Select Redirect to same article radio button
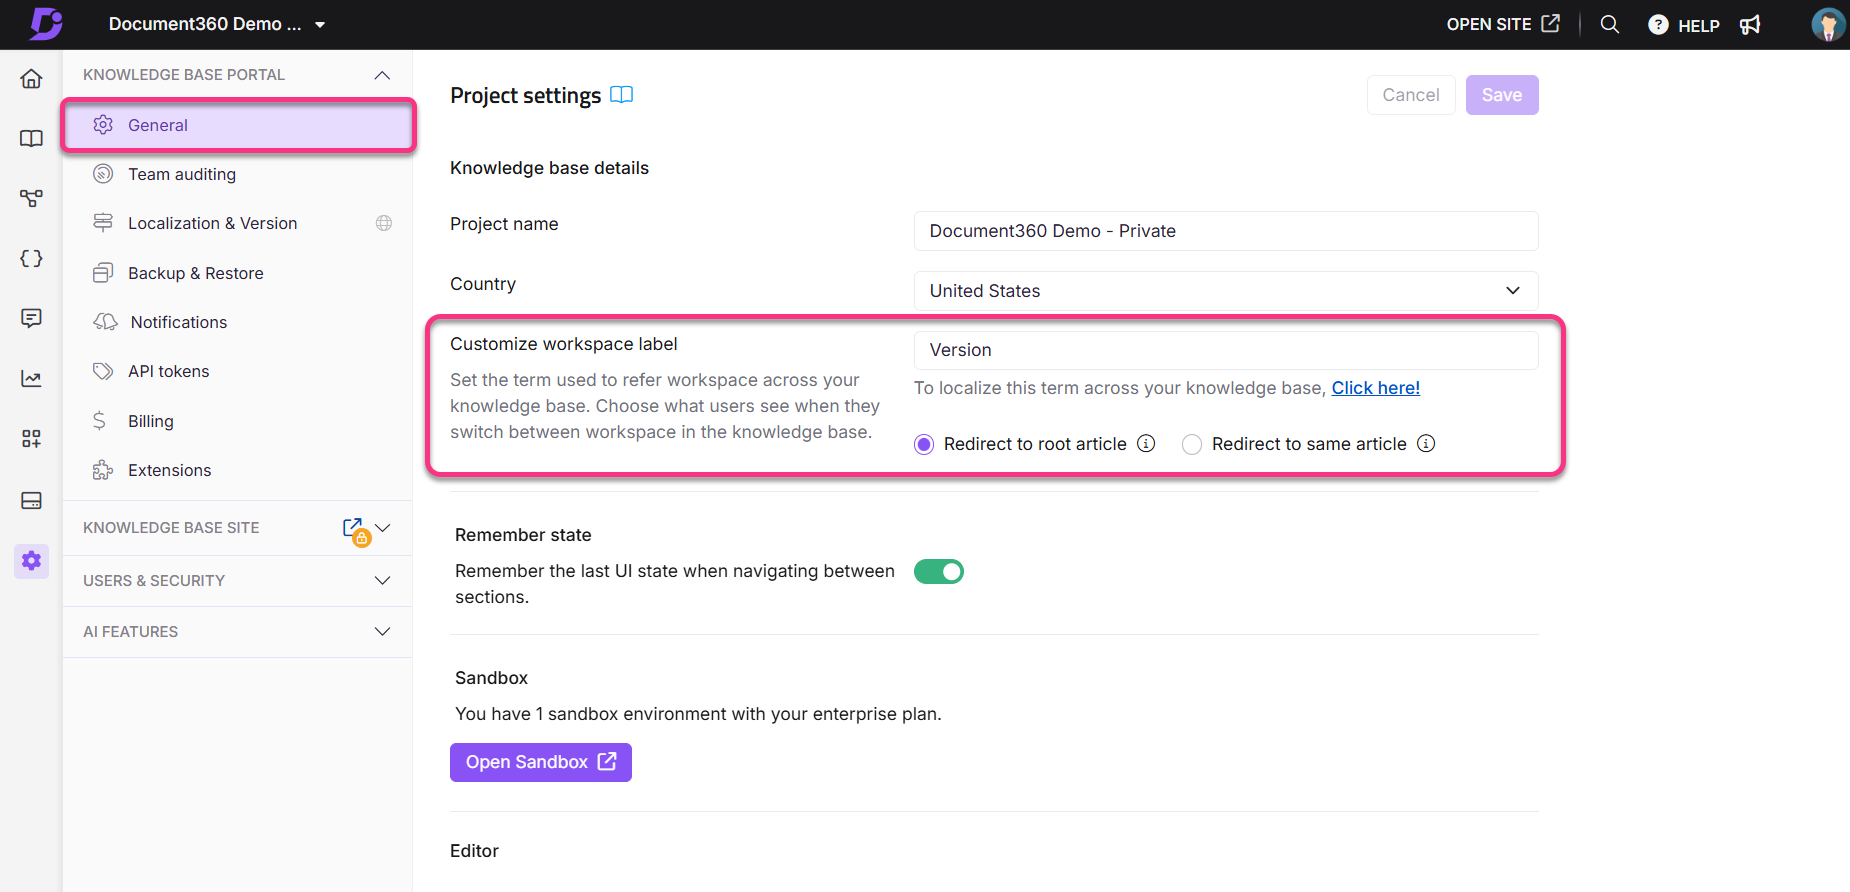The width and height of the screenshot is (1850, 892). (1192, 444)
